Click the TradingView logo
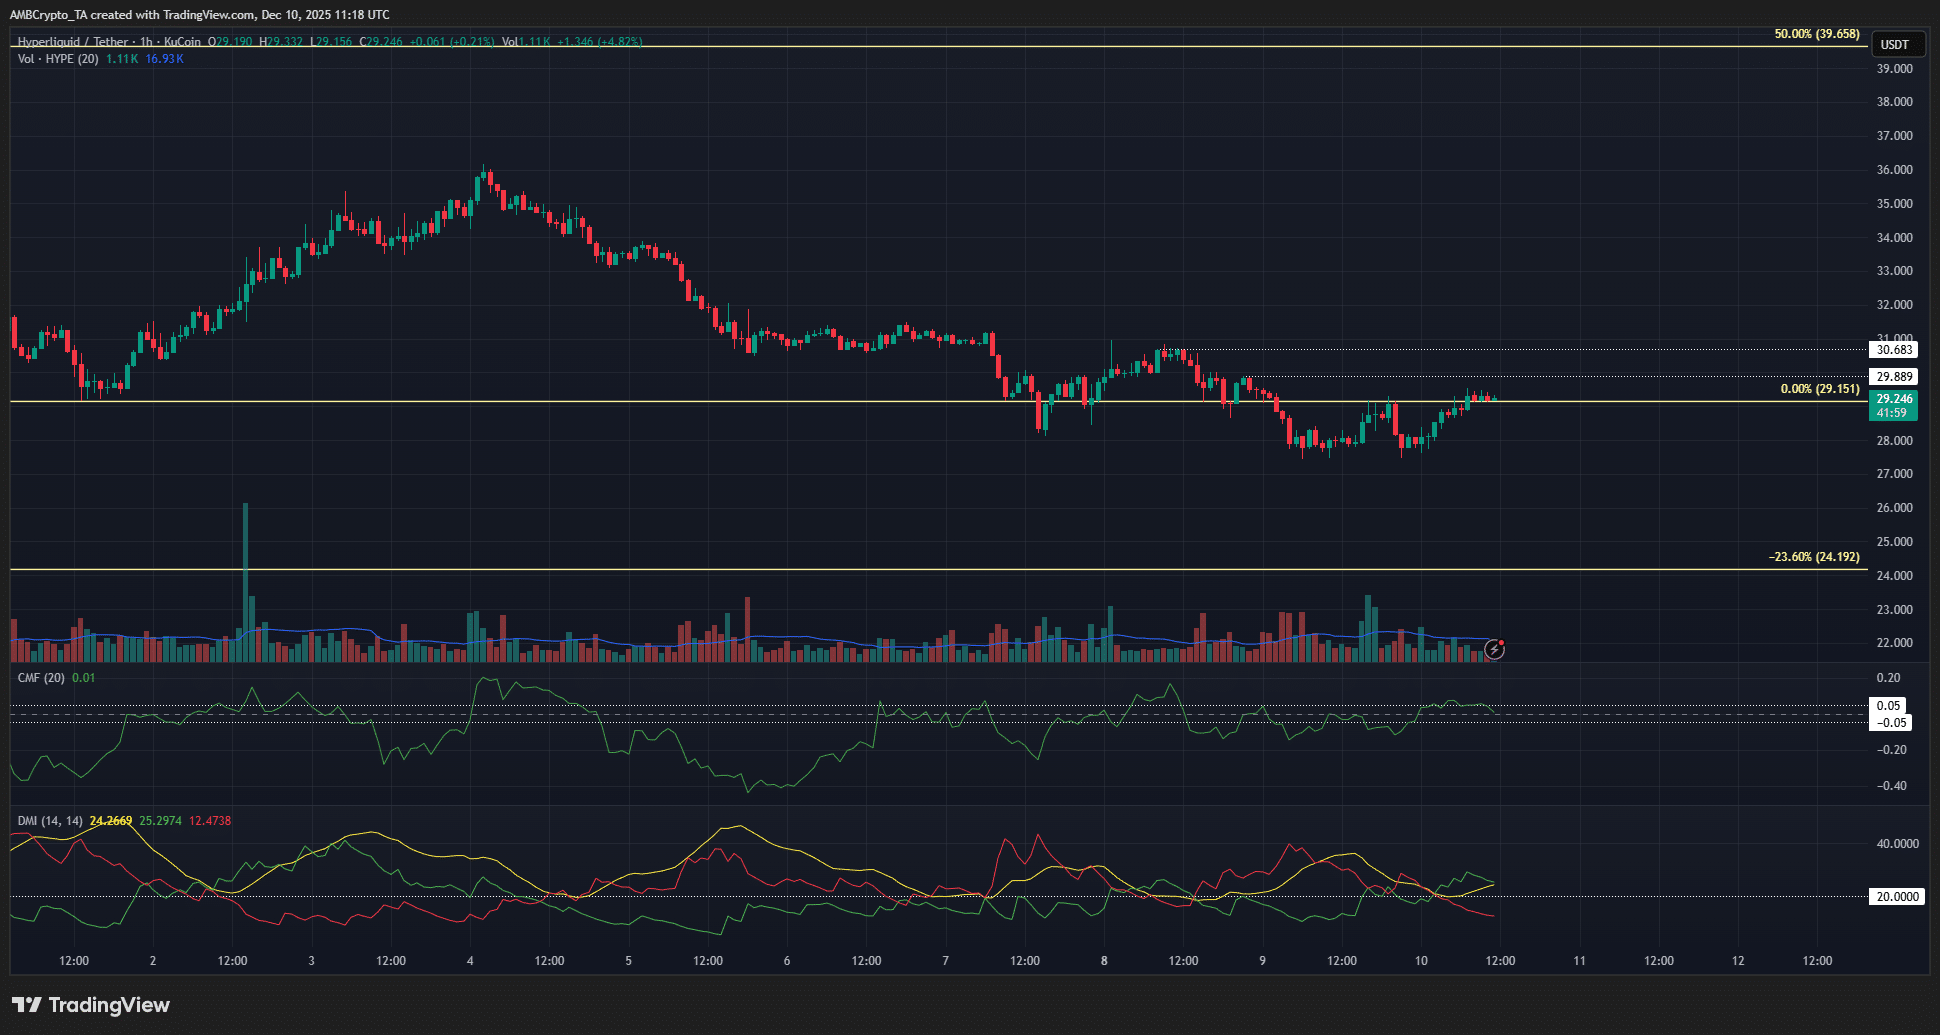Image resolution: width=1940 pixels, height=1035 pixels. point(90,1004)
